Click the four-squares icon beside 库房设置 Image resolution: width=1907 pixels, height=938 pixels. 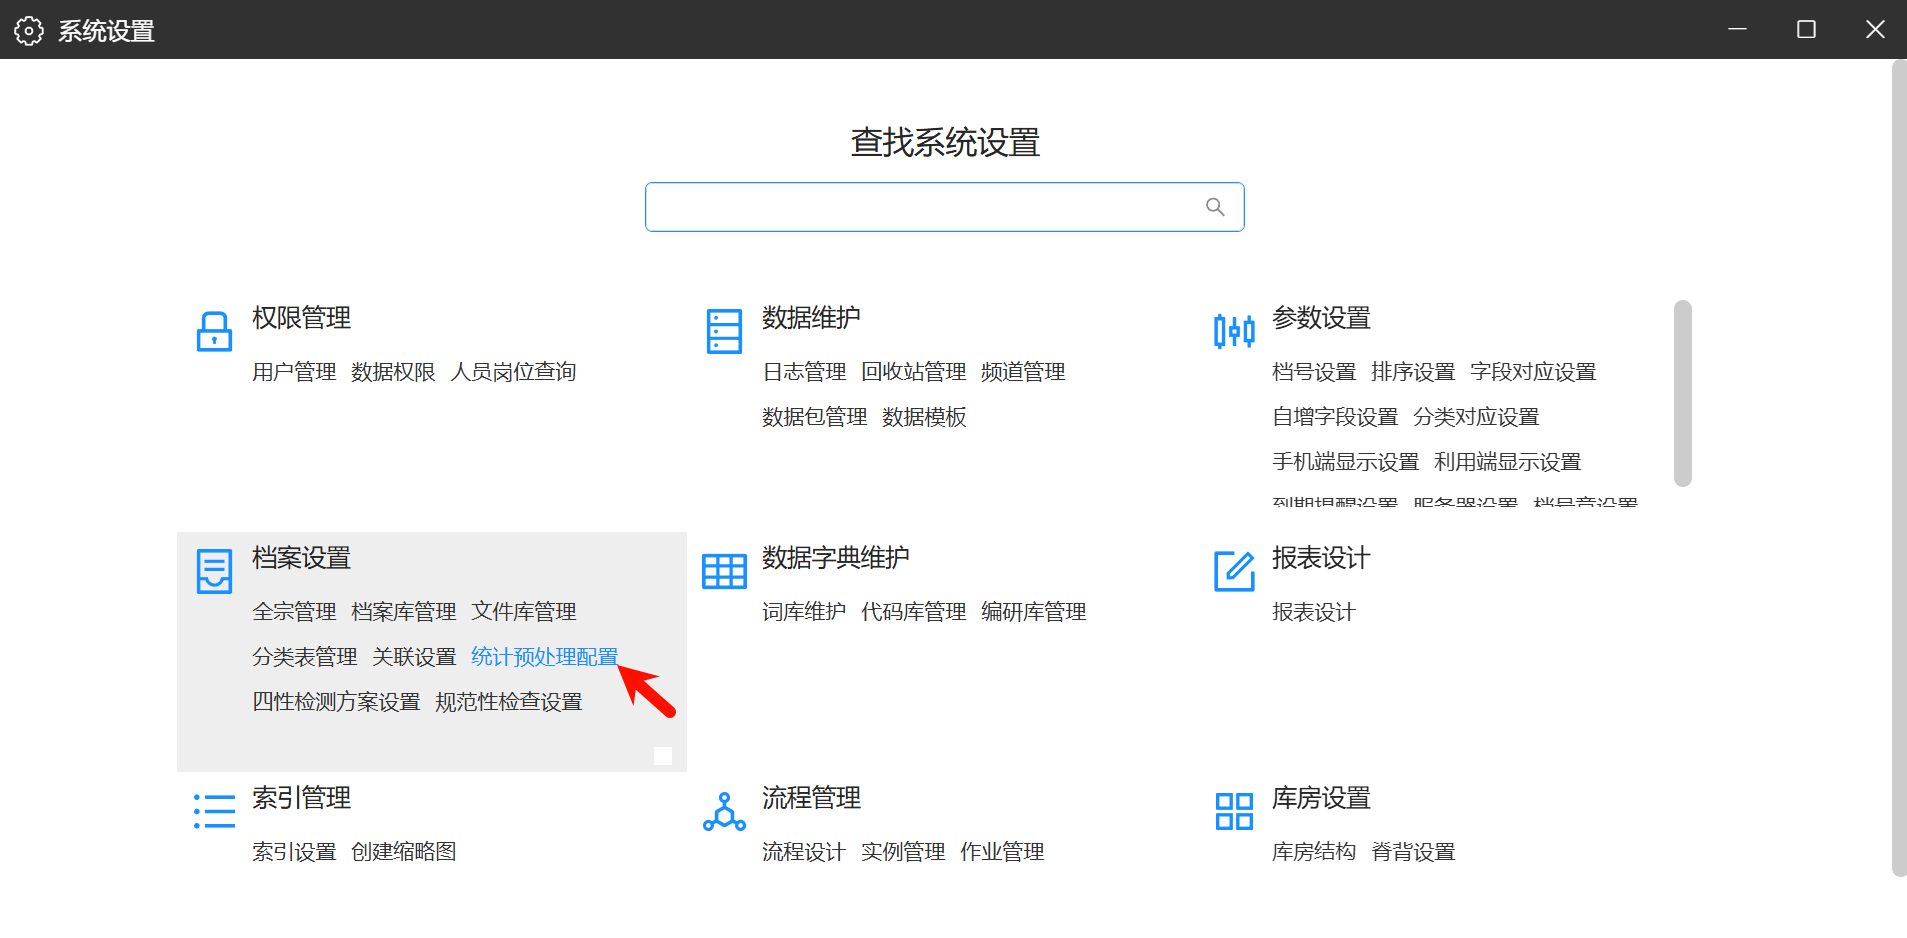point(1234,811)
